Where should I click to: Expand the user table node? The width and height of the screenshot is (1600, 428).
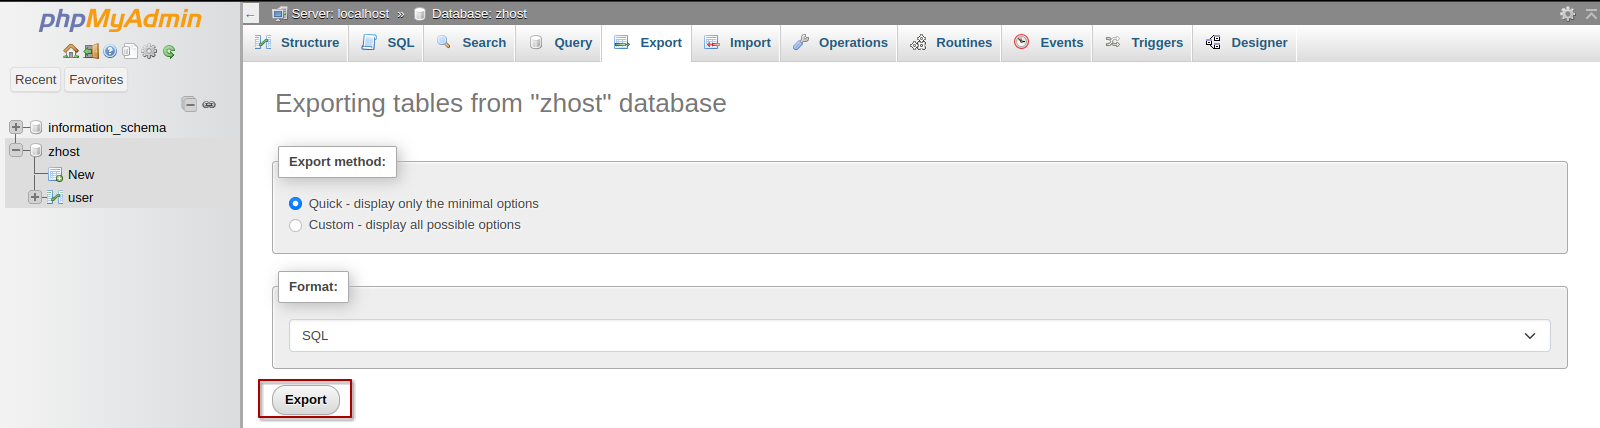[35, 197]
